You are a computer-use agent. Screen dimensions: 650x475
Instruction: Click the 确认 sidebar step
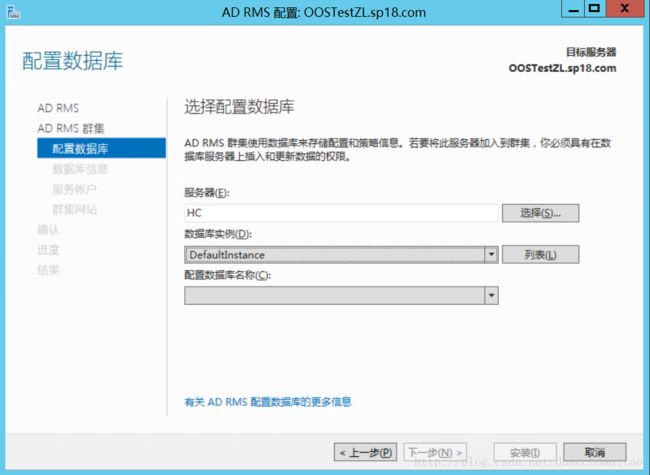[x=49, y=230]
